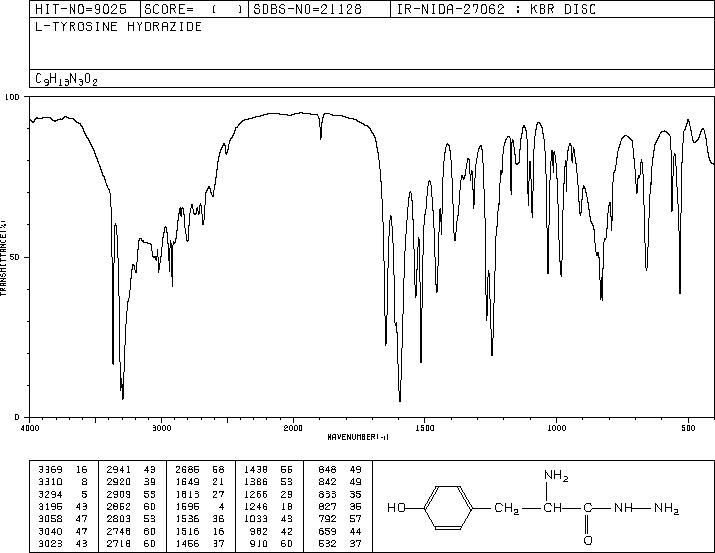715x553 pixels.
Task: Click the molecular formula C9H13N3O2
Action: [66, 79]
